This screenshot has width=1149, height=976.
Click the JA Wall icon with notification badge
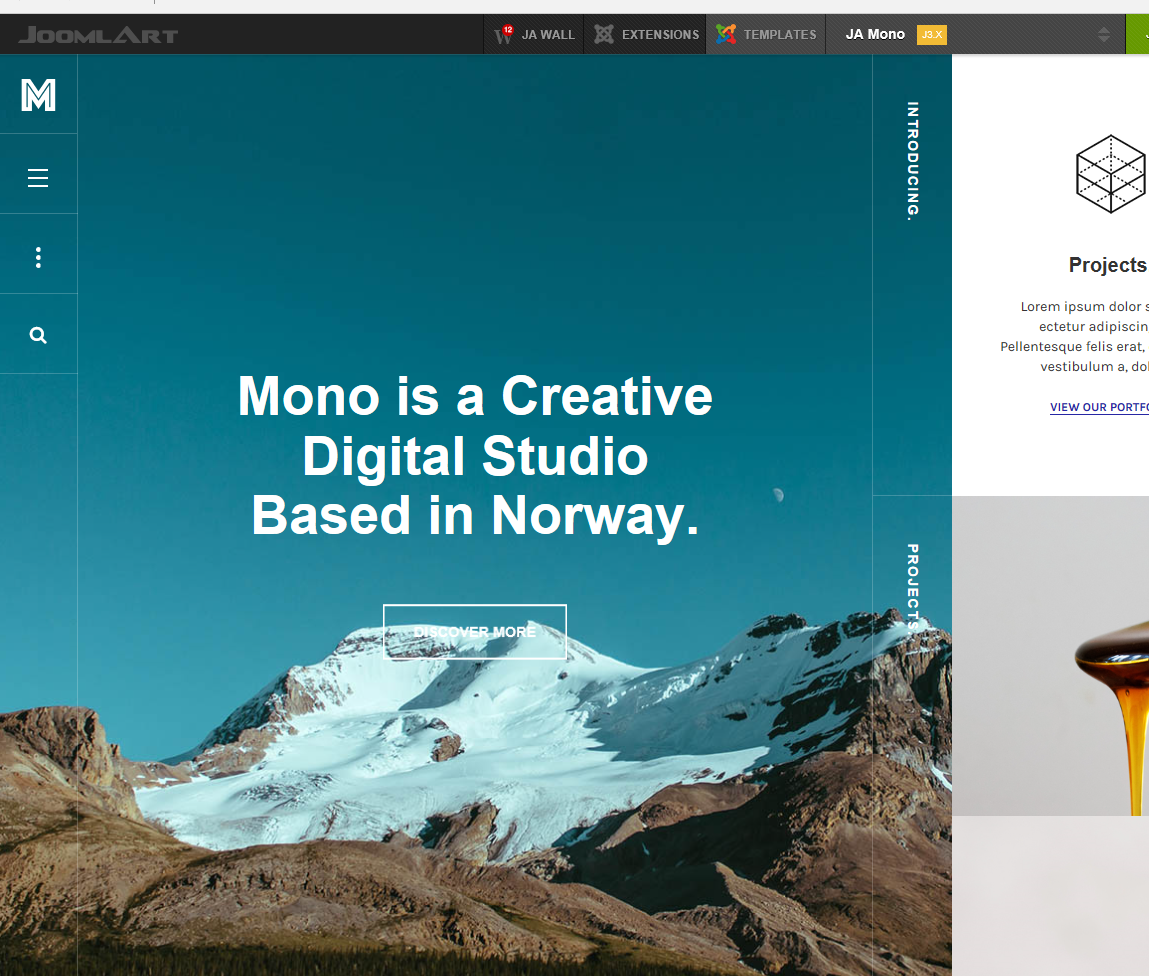click(x=504, y=35)
